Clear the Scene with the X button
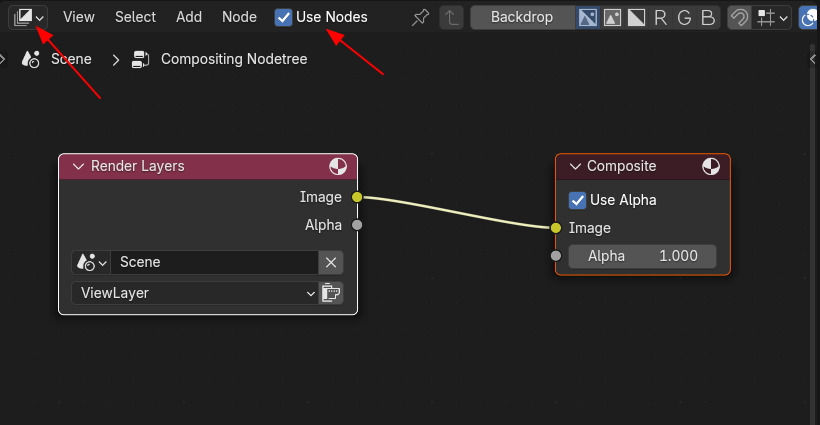820x425 pixels. click(x=331, y=262)
